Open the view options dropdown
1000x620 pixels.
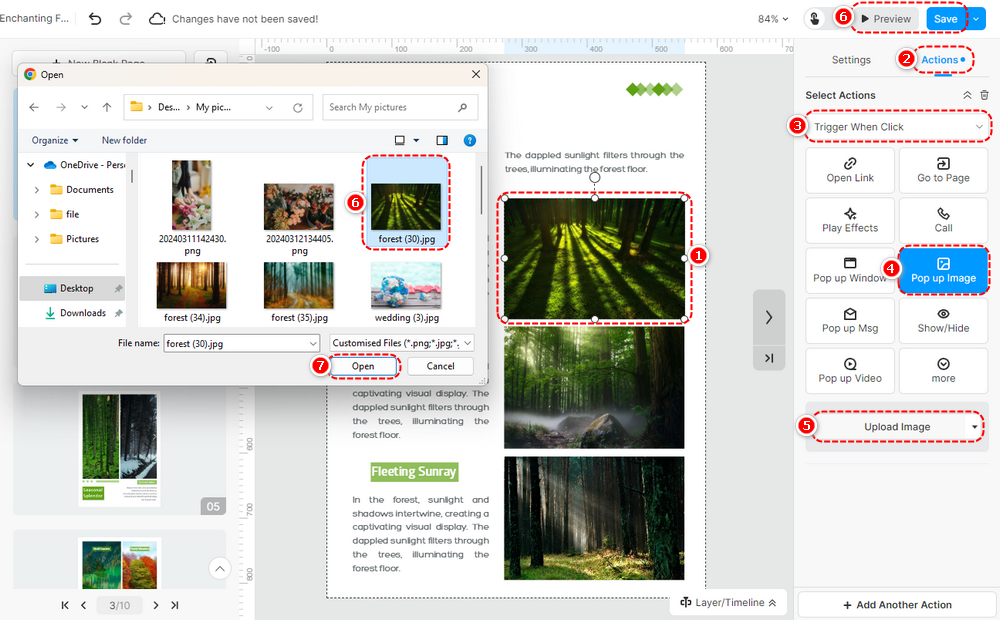click(416, 140)
